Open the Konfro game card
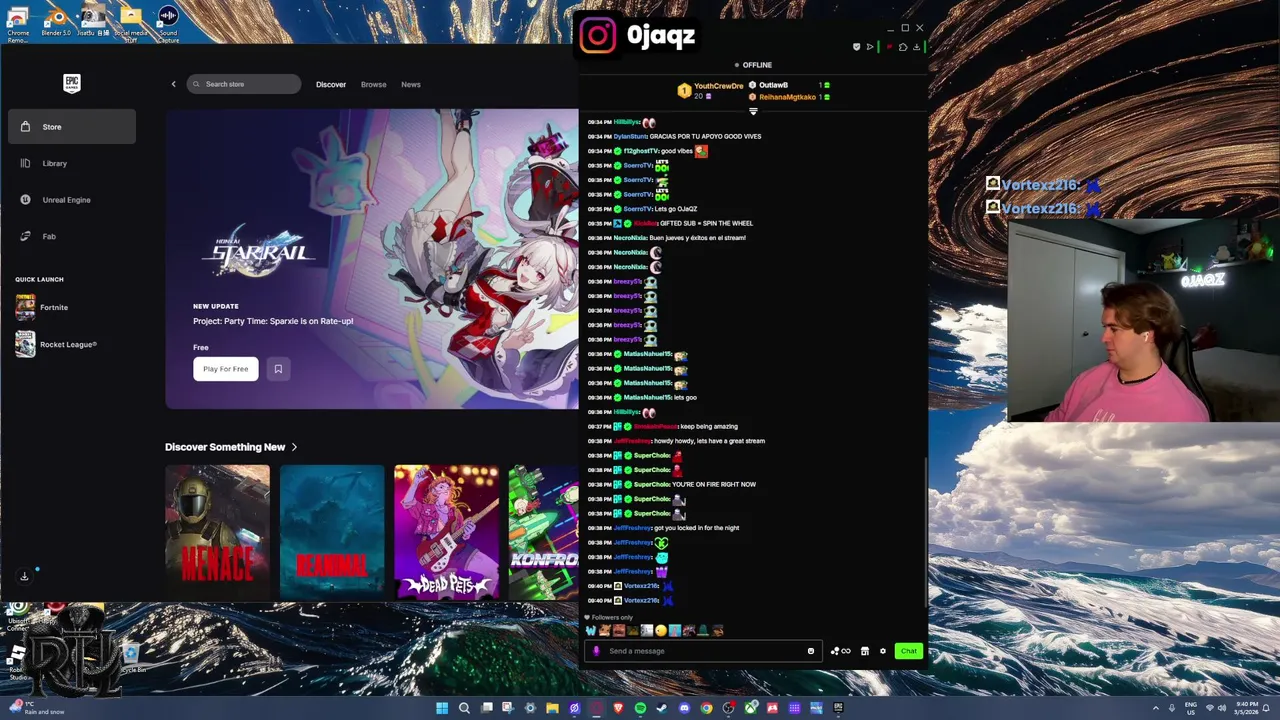1280x720 pixels. click(543, 532)
